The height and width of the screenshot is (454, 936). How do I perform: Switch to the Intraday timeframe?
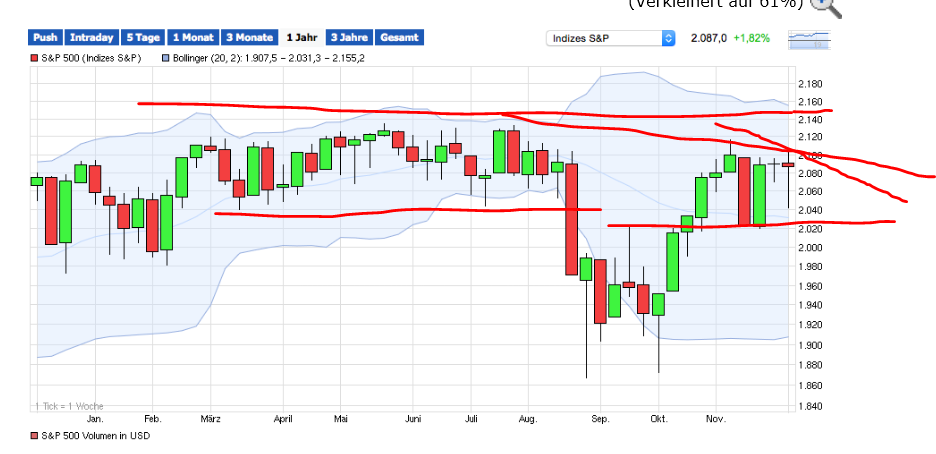point(92,38)
